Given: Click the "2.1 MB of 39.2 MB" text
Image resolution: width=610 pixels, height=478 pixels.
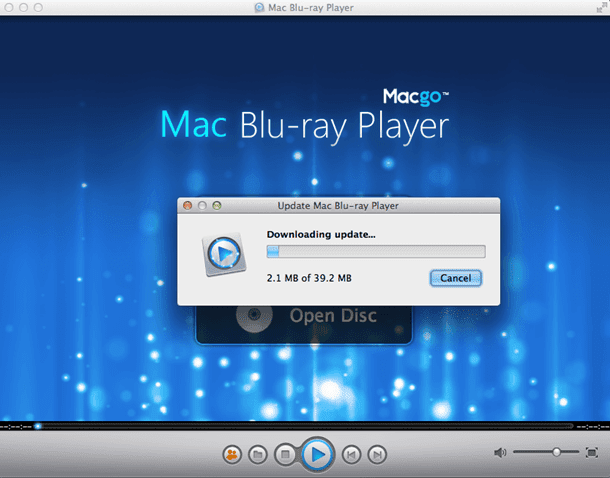Looking at the screenshot, I should click(x=309, y=278).
